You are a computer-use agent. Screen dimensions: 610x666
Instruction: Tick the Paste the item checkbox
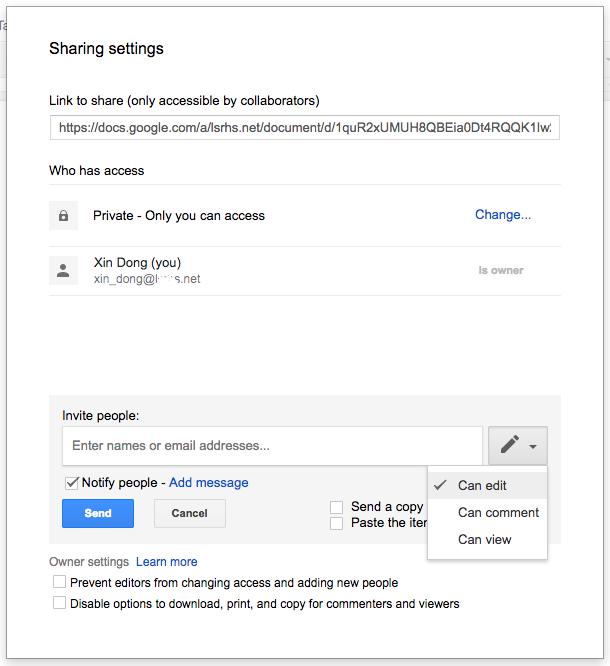(337, 523)
